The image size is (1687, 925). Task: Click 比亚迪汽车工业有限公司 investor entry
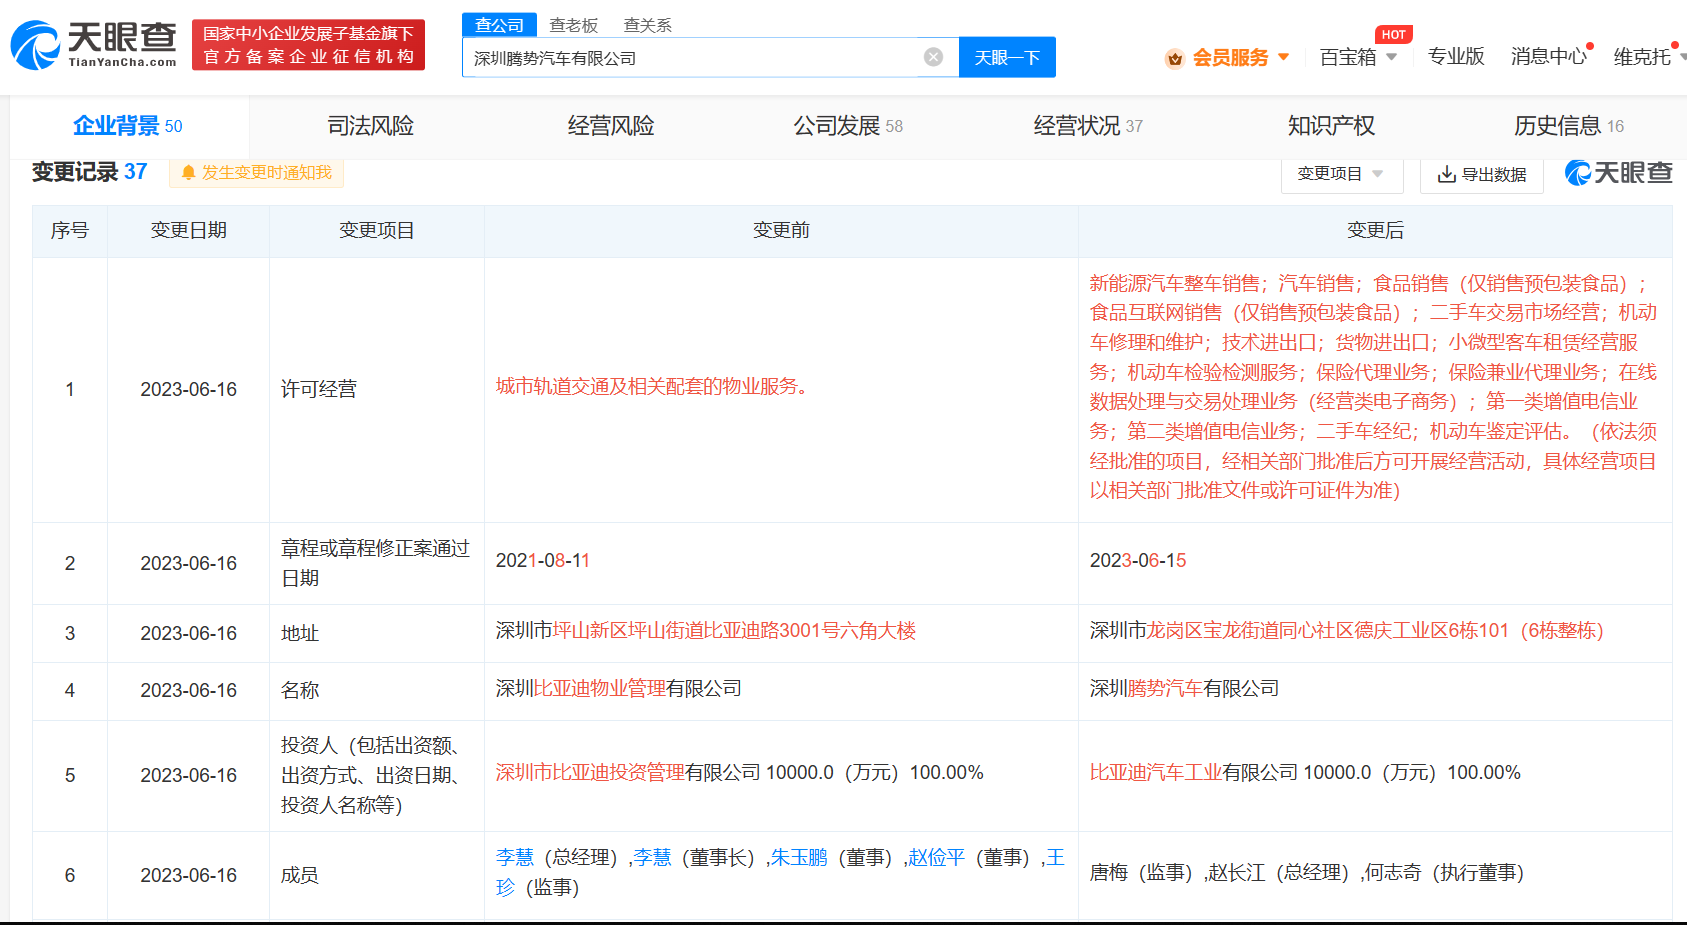[x=1305, y=773]
